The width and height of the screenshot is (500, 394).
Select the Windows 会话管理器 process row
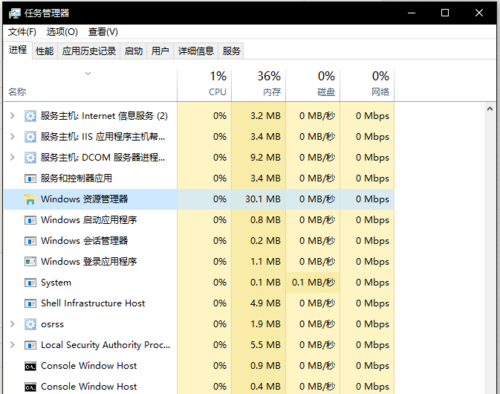click(199, 241)
